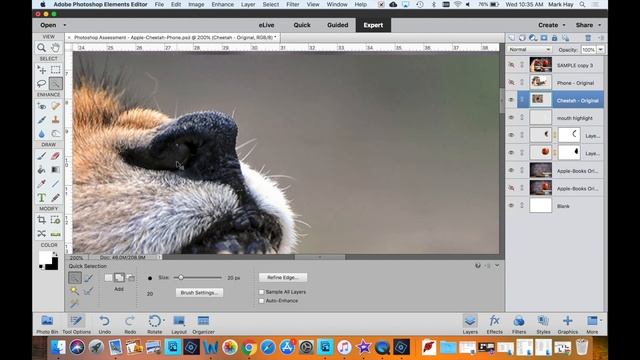Select the Rectangular Marquee tool

pos(56,70)
